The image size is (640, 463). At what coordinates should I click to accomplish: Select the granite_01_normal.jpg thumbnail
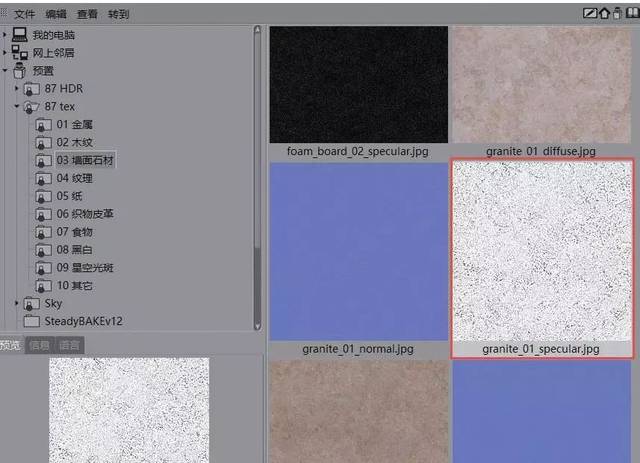pyautogui.click(x=358, y=260)
